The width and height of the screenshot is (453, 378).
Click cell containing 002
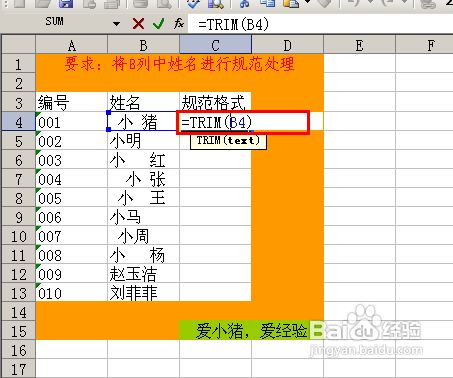(x=72, y=140)
